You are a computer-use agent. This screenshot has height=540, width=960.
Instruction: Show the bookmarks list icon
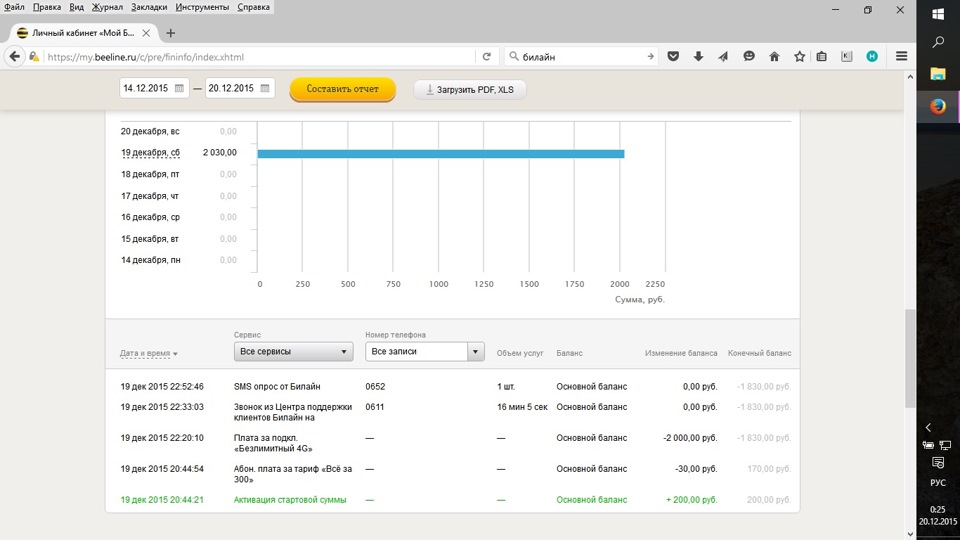point(822,56)
